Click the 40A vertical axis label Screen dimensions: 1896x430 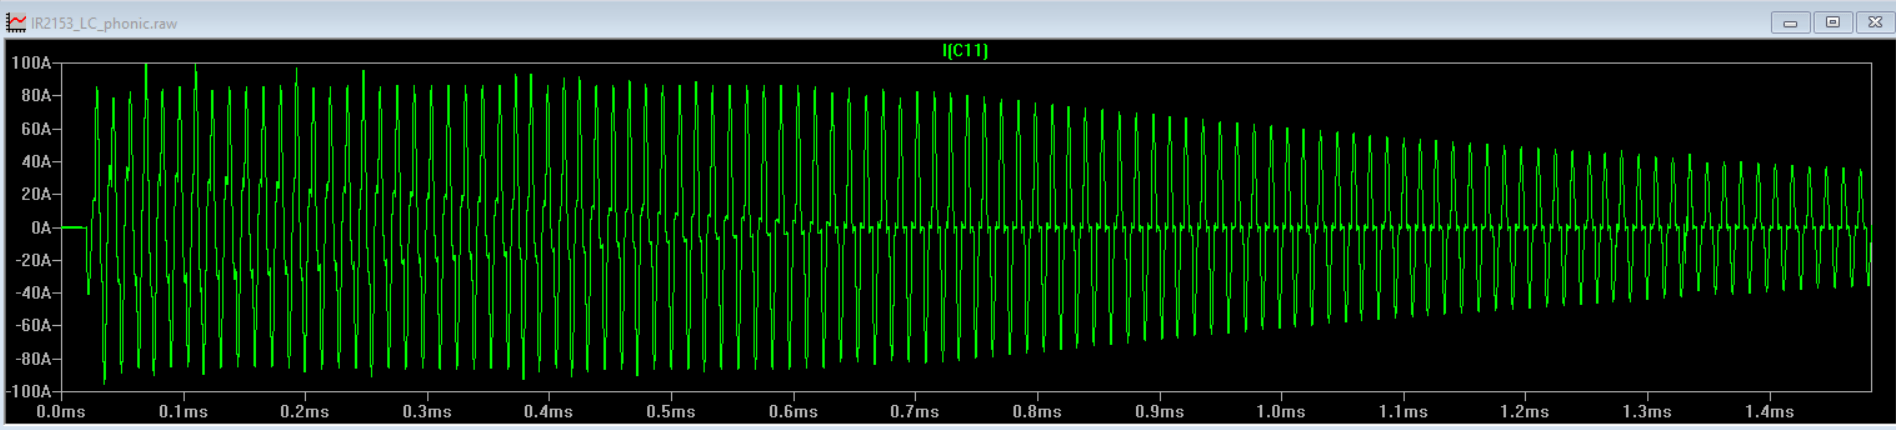click(x=36, y=162)
